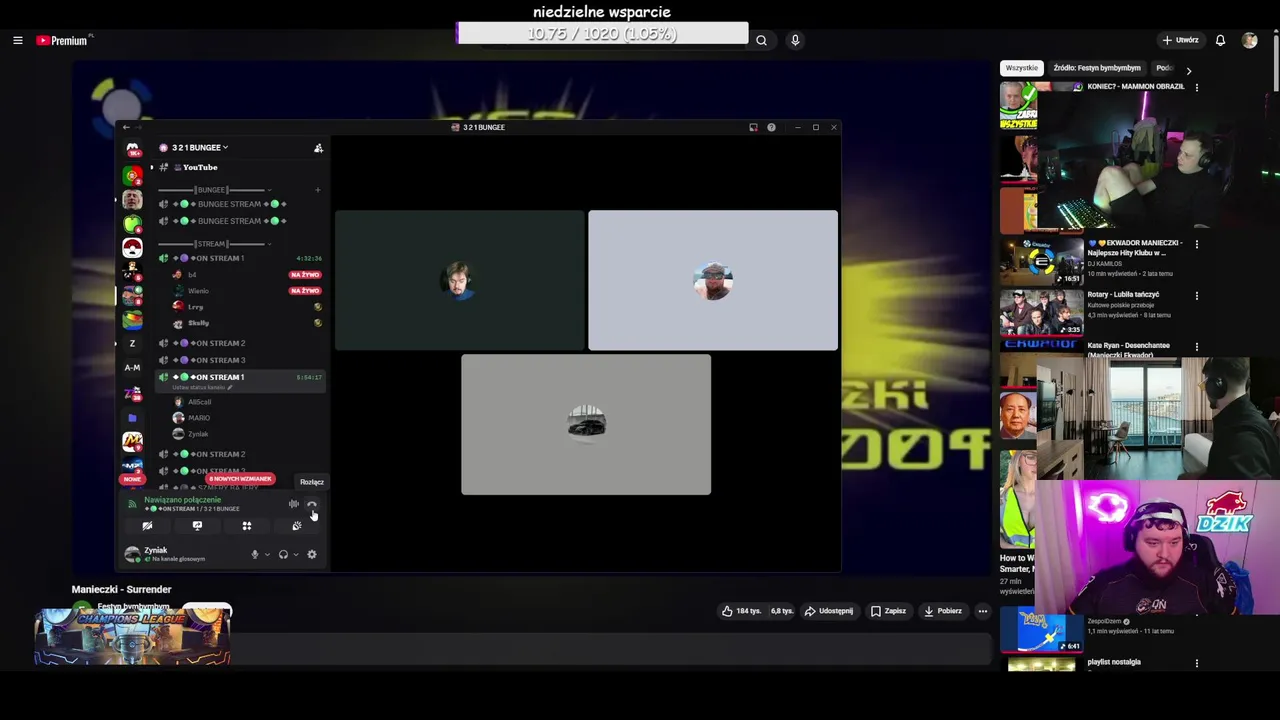Click the Udostępnij share button
The width and height of the screenshot is (1280, 720).
click(x=829, y=611)
